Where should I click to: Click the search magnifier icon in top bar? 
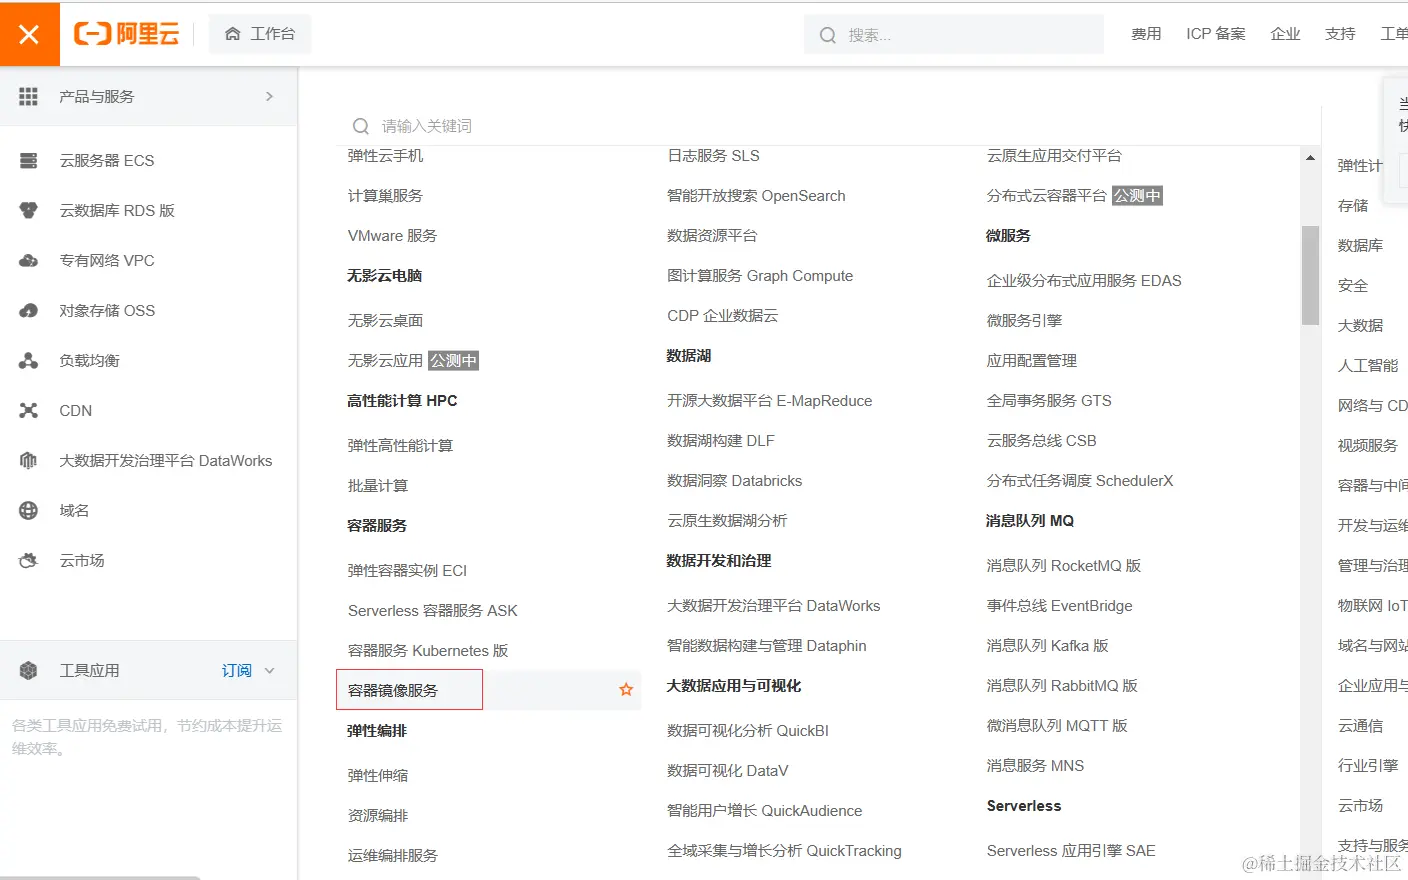(x=827, y=35)
